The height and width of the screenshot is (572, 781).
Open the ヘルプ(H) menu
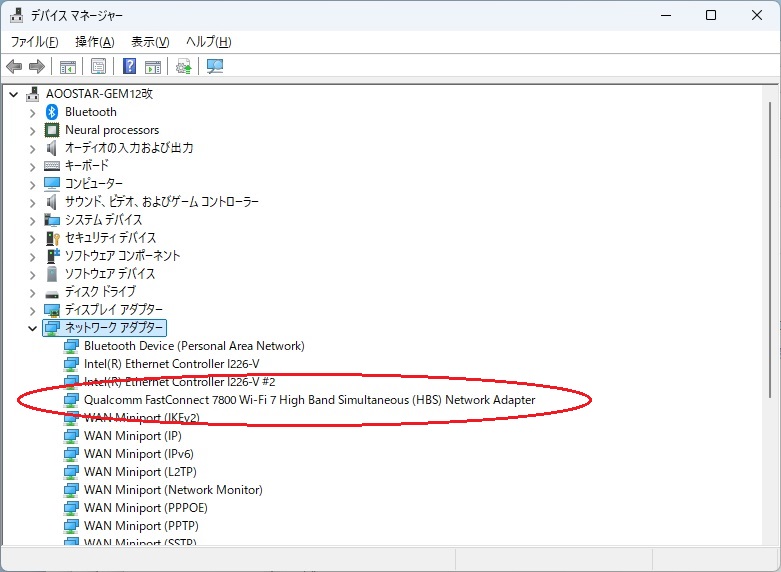(x=208, y=42)
